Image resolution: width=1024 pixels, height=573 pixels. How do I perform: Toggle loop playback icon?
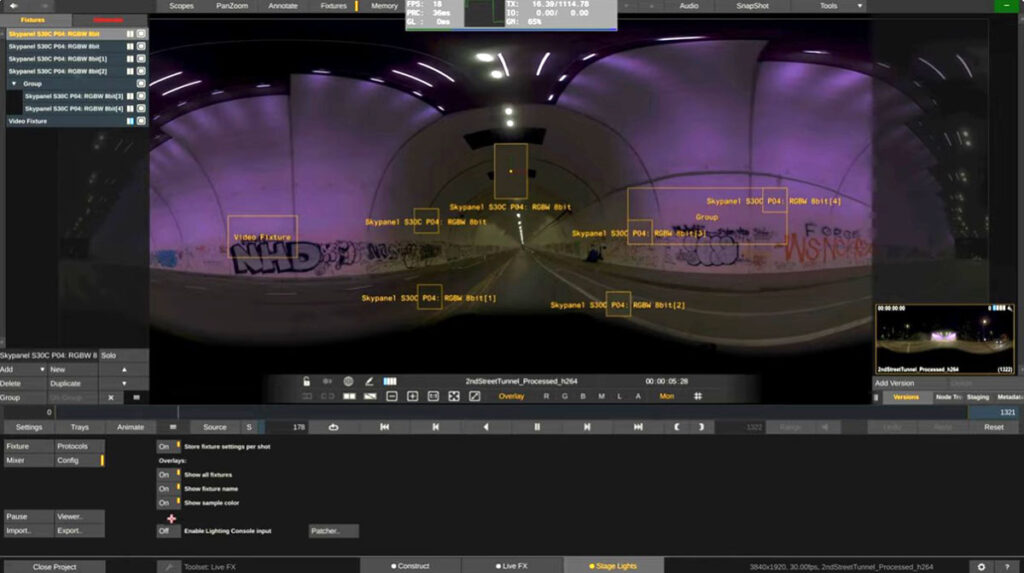coord(333,427)
